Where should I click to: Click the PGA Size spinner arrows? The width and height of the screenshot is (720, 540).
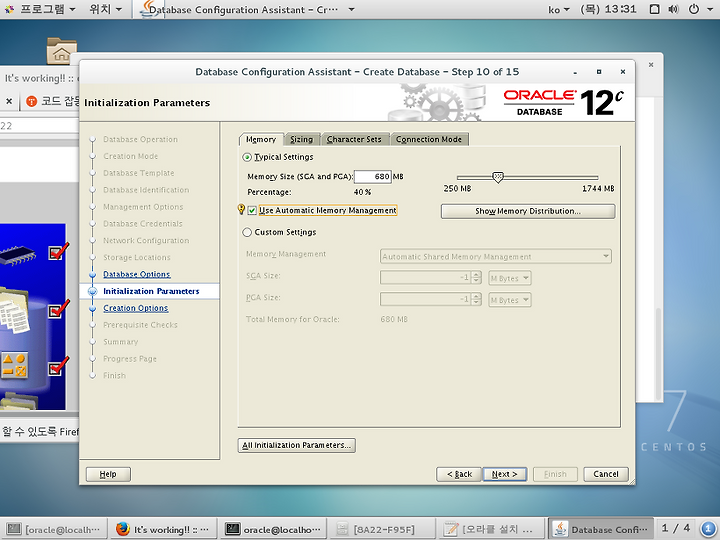477,300
